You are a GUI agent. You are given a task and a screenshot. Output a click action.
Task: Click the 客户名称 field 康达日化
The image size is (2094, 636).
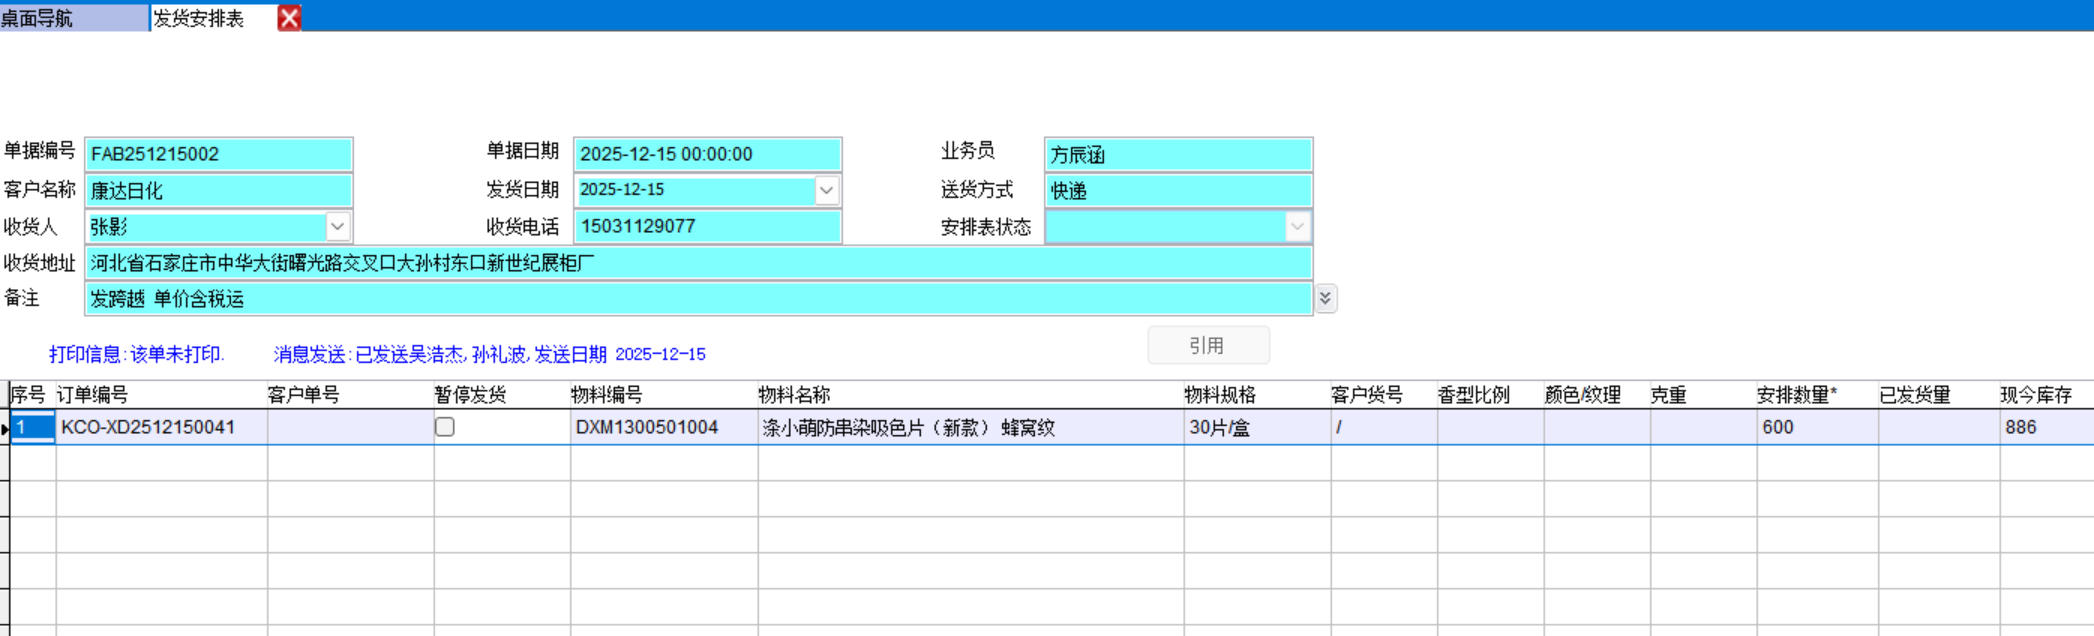(x=218, y=190)
